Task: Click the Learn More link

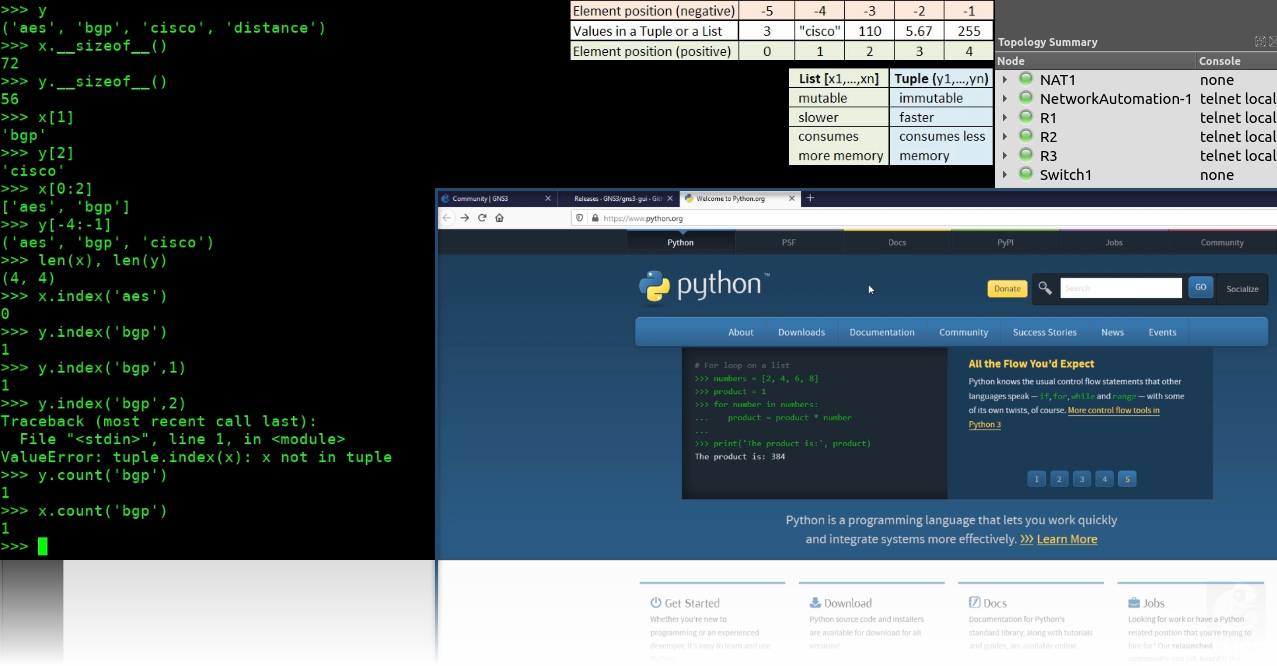Action: (1067, 539)
